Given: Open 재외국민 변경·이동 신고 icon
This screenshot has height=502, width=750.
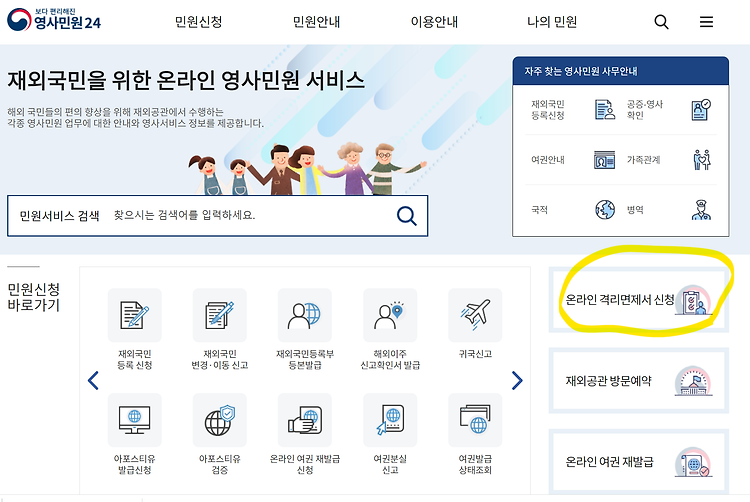Looking at the screenshot, I should 220,315.
